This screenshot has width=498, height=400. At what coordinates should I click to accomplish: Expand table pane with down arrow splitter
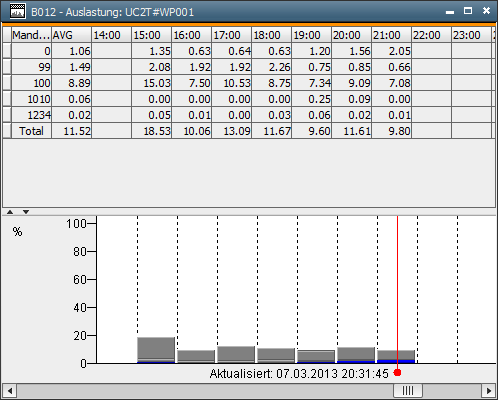[26, 212]
